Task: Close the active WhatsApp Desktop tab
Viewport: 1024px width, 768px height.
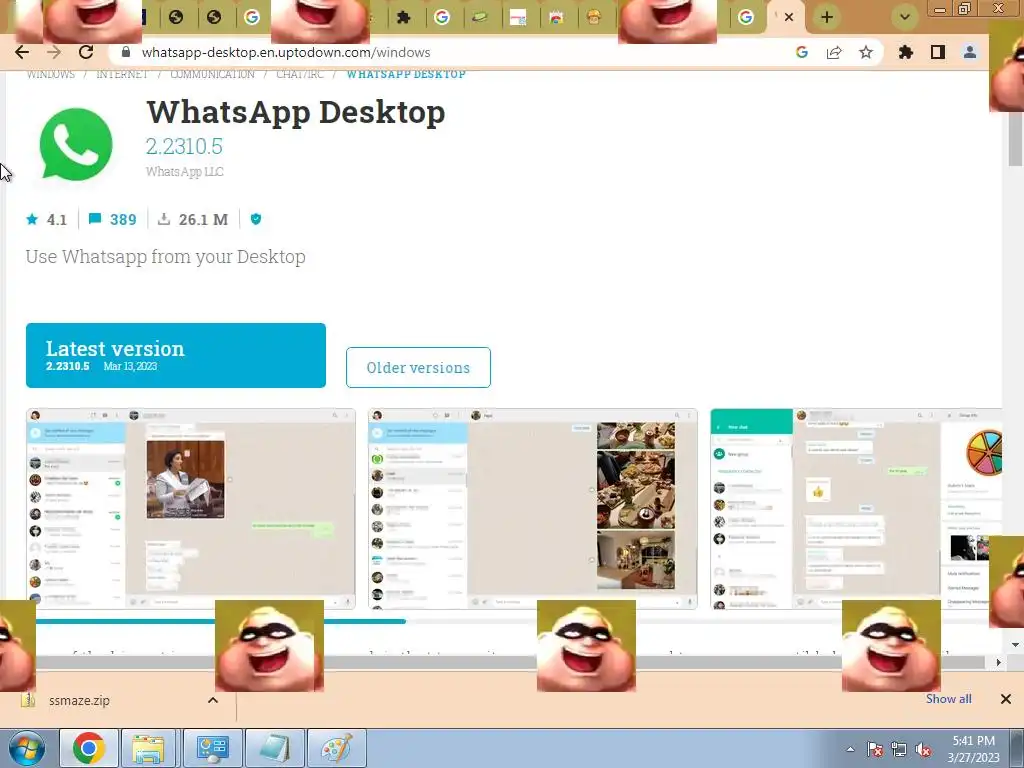Action: point(789,17)
